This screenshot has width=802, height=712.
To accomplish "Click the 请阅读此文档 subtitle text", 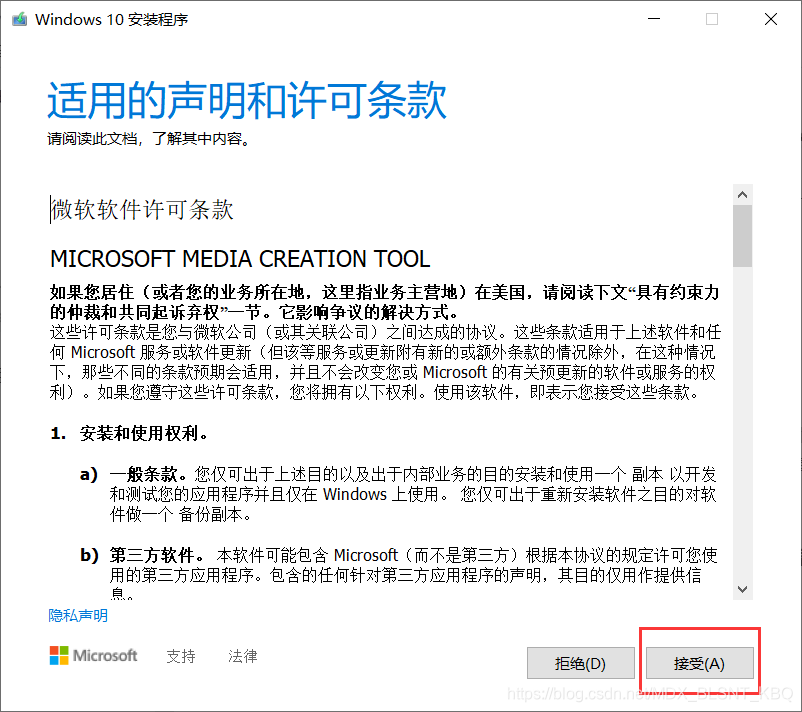I will pos(148,139).
